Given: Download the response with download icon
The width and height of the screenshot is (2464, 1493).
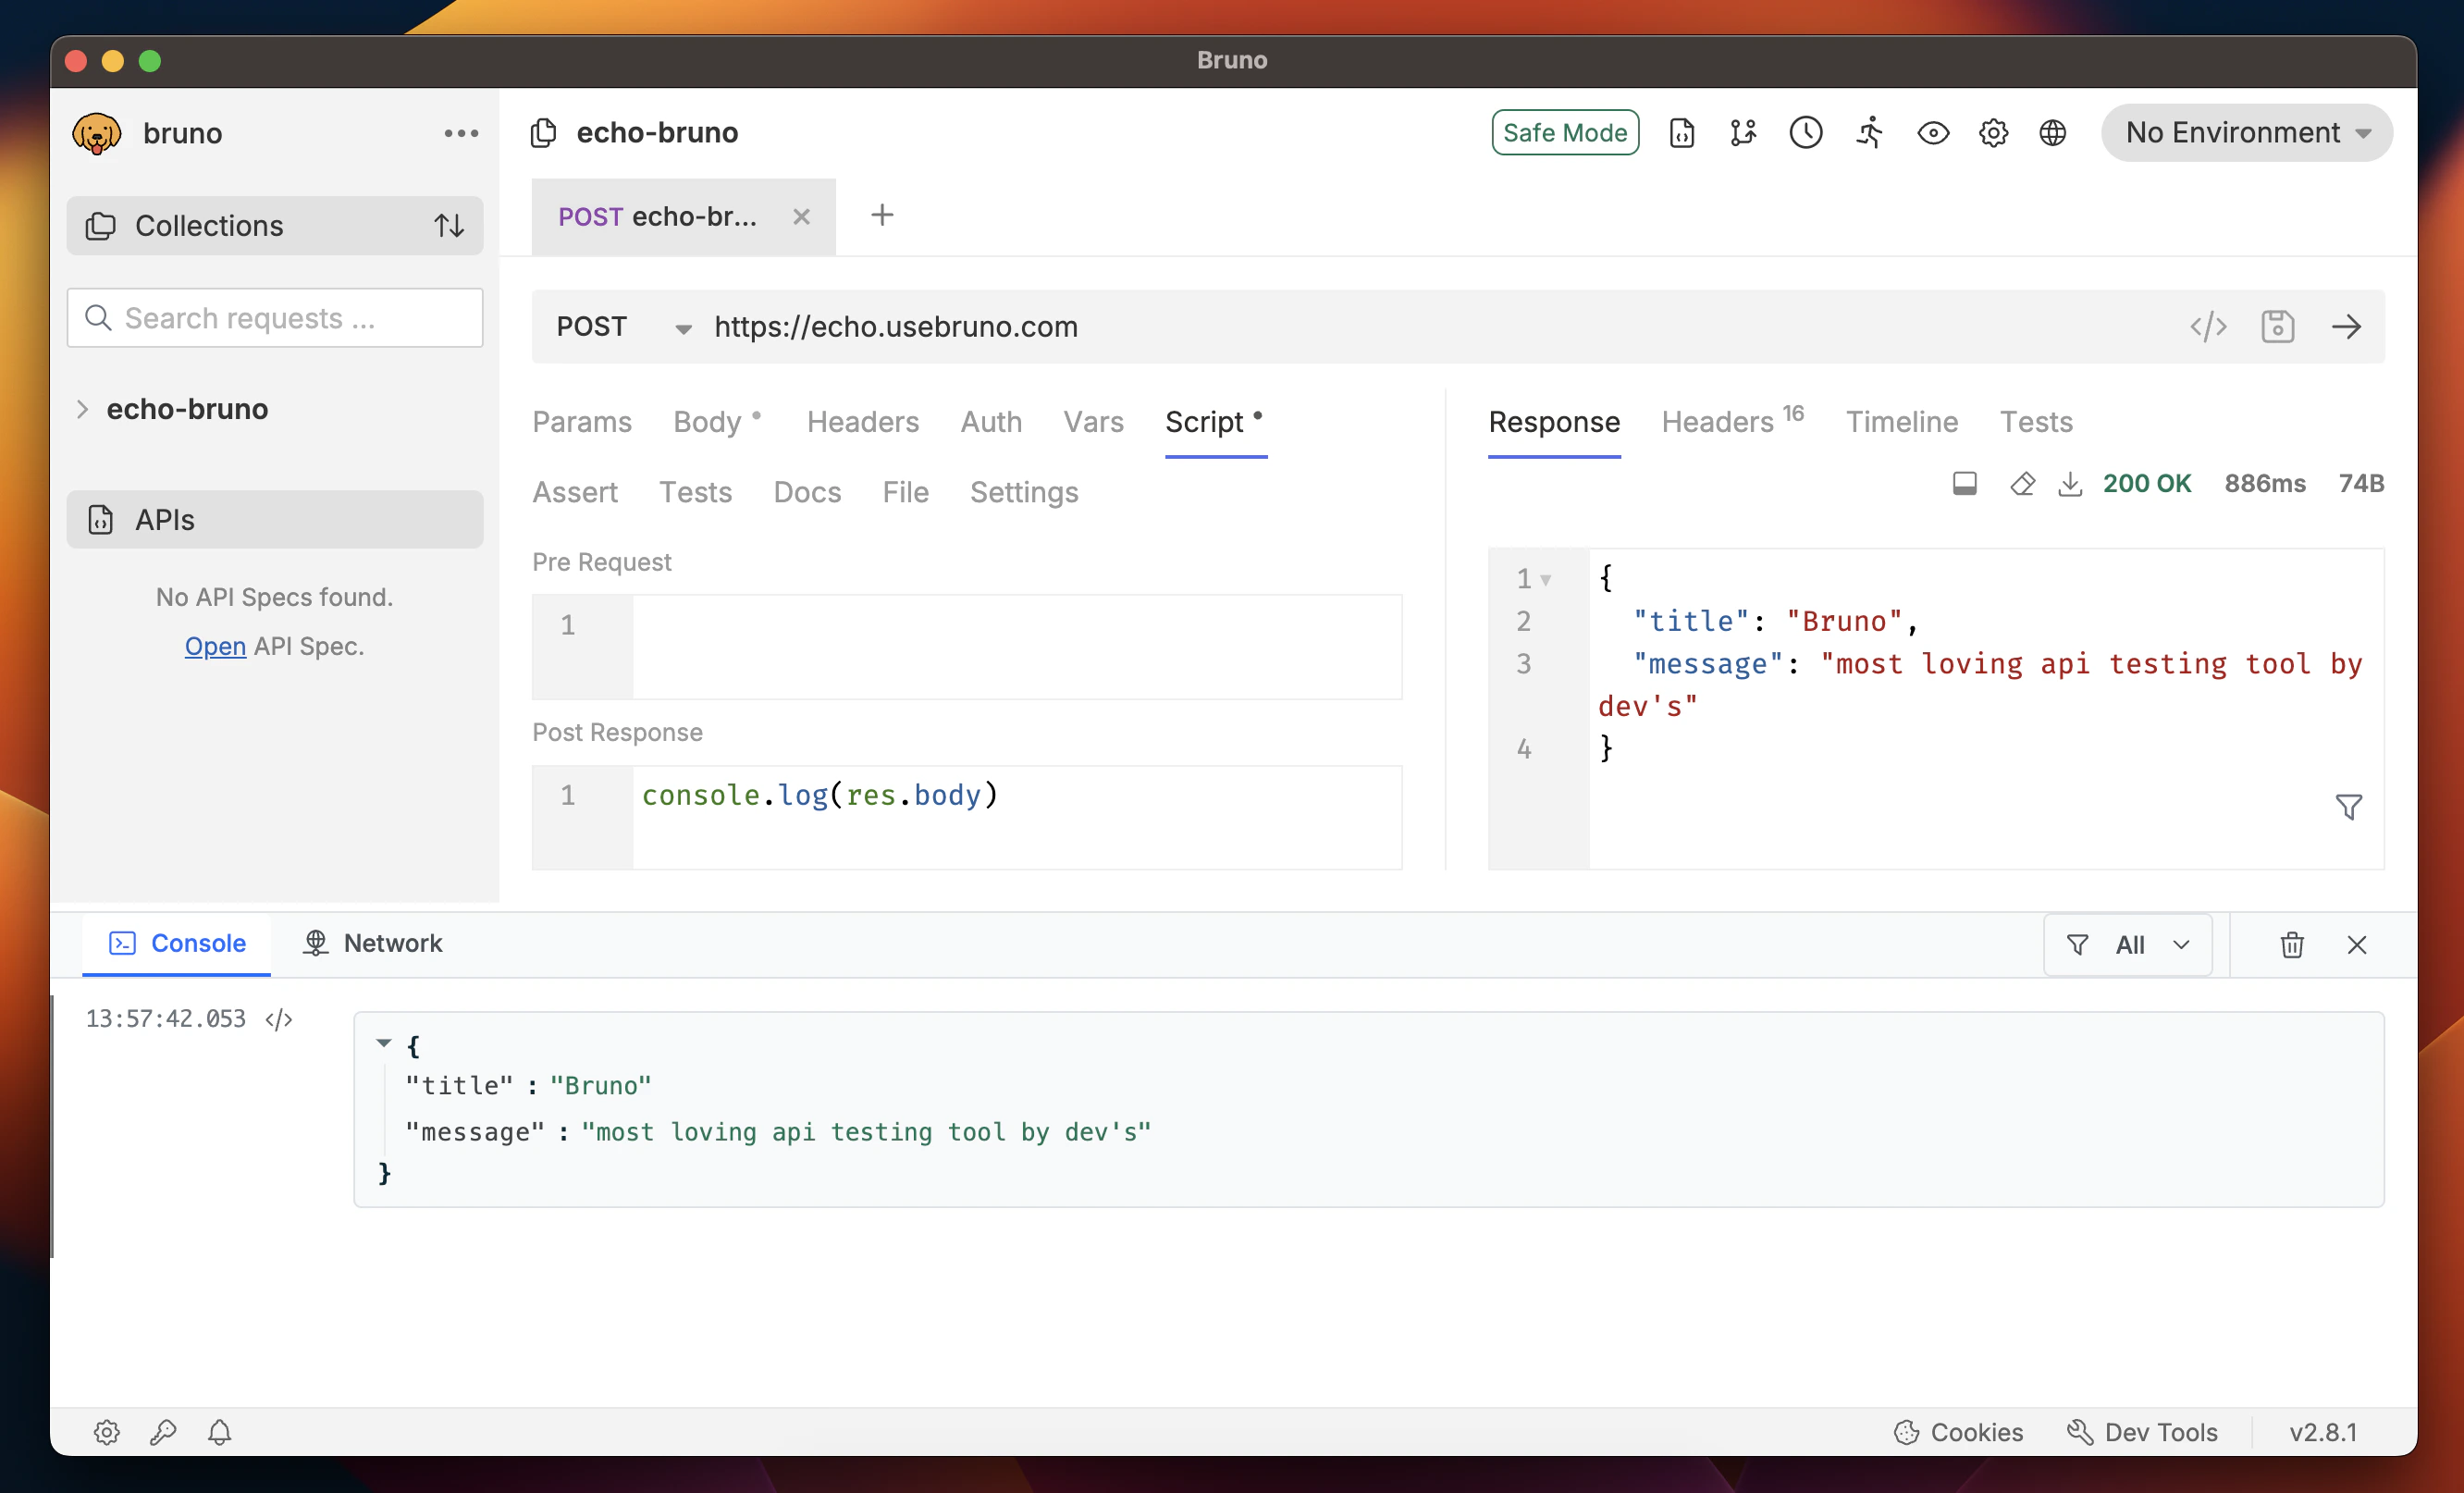Looking at the screenshot, I should (x=2070, y=484).
